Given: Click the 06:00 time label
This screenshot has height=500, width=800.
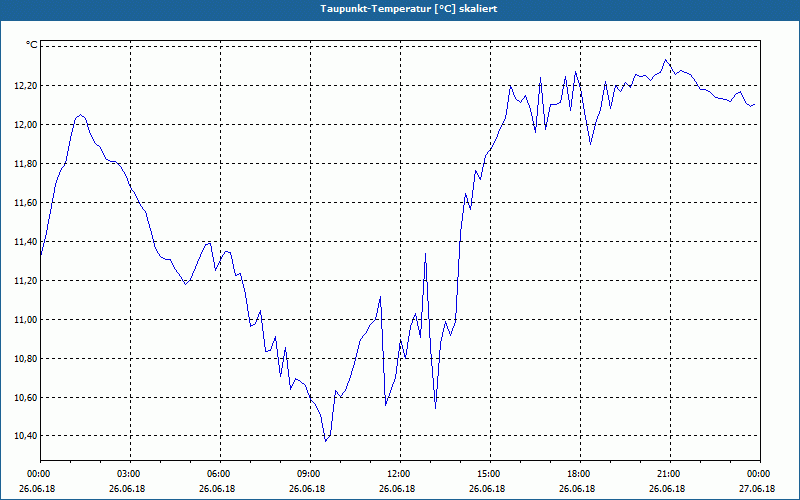Looking at the screenshot, I should coord(220,474).
